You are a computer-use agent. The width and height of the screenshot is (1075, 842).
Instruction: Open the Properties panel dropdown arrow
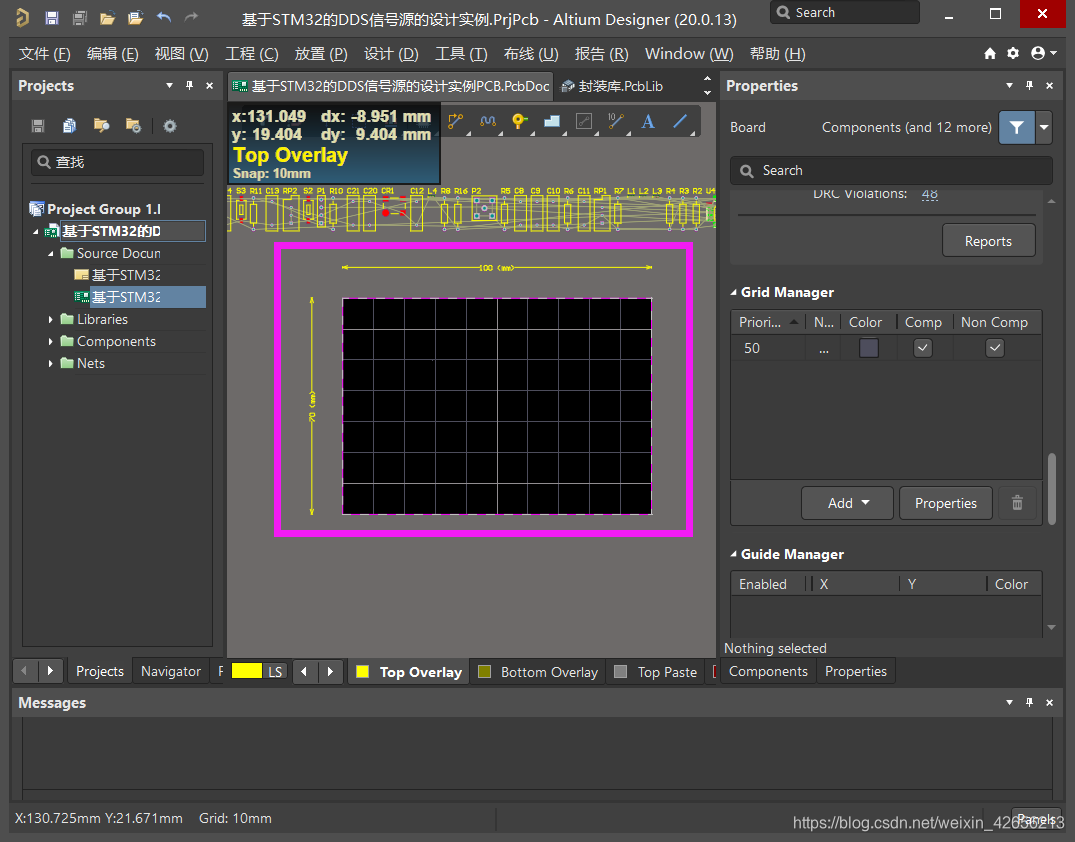coord(1009,85)
